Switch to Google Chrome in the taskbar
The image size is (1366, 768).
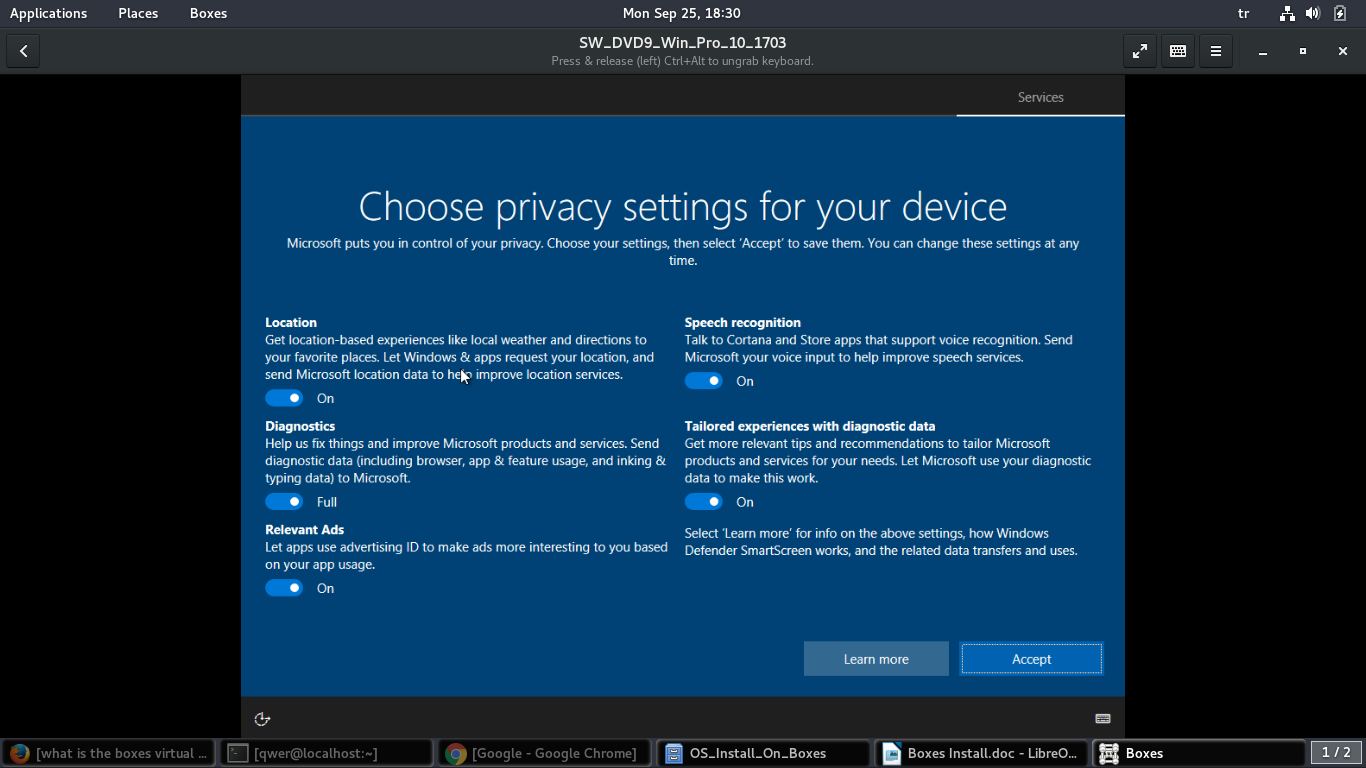[x=544, y=753]
